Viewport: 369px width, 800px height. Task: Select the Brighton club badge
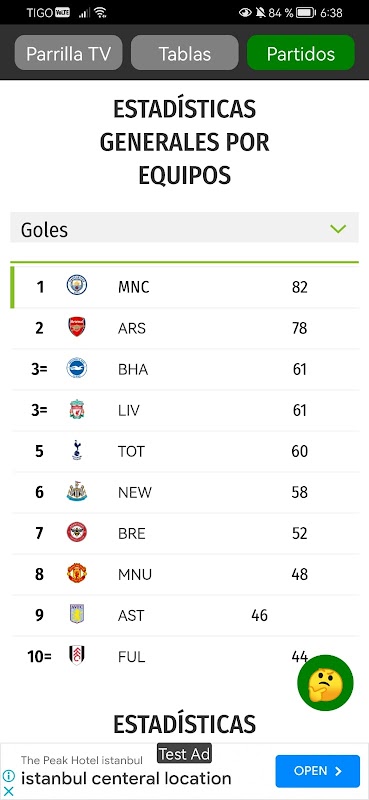77,368
